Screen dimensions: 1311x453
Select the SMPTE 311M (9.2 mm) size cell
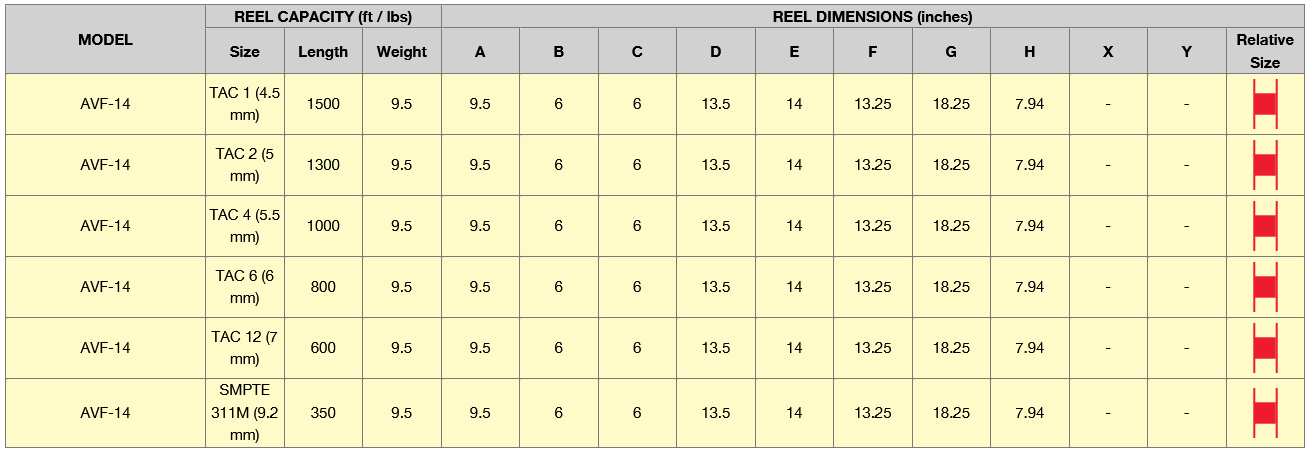244,412
